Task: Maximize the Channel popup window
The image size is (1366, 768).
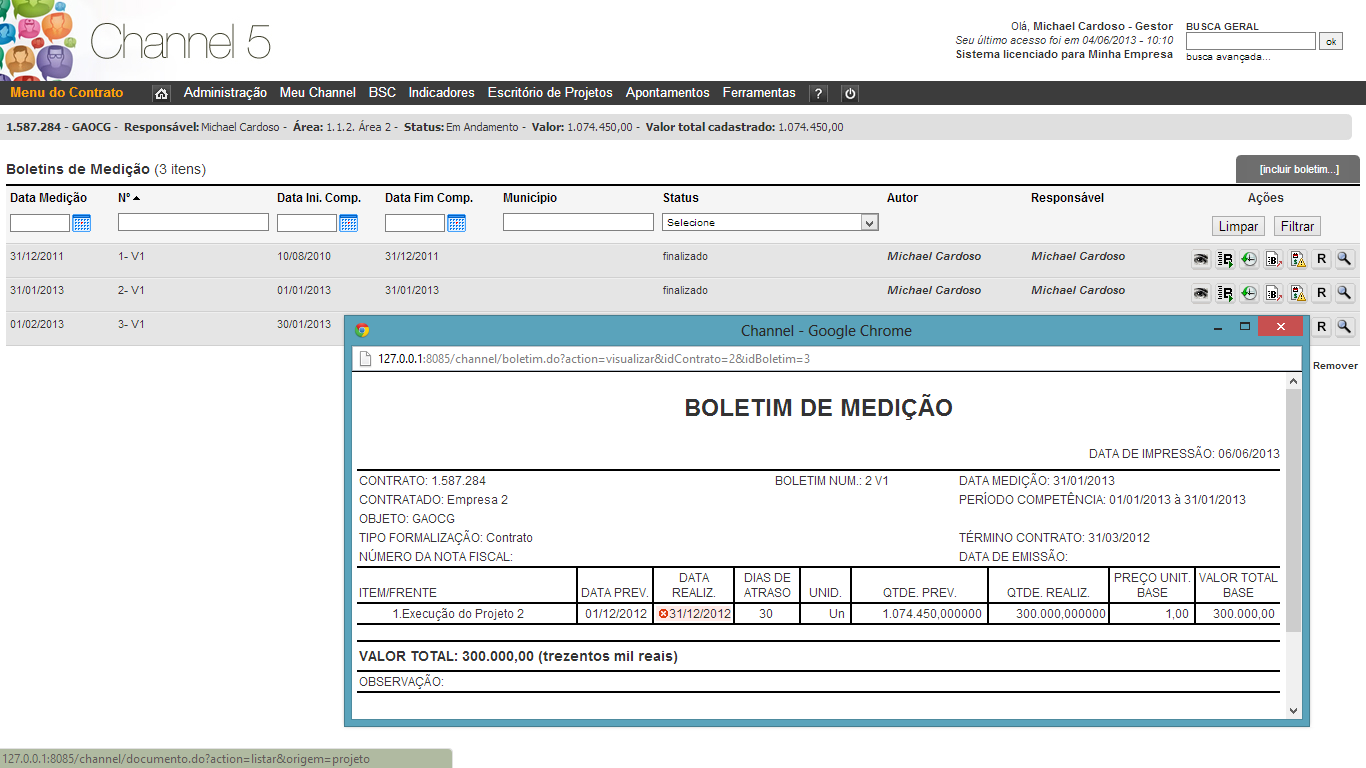Action: pyautogui.click(x=1245, y=327)
